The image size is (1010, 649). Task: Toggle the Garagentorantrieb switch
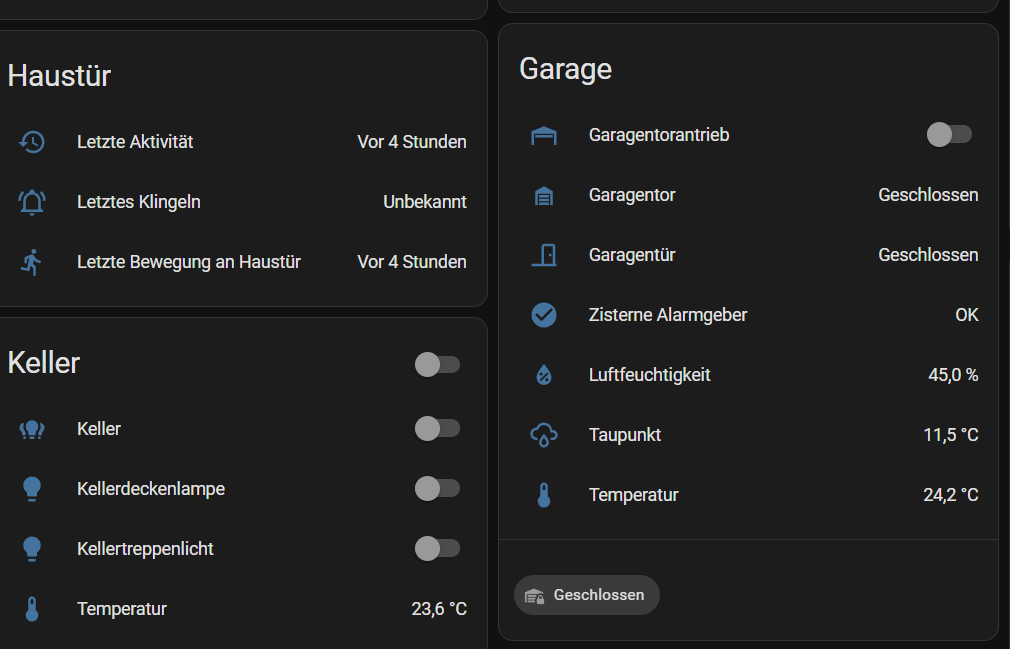point(948,135)
